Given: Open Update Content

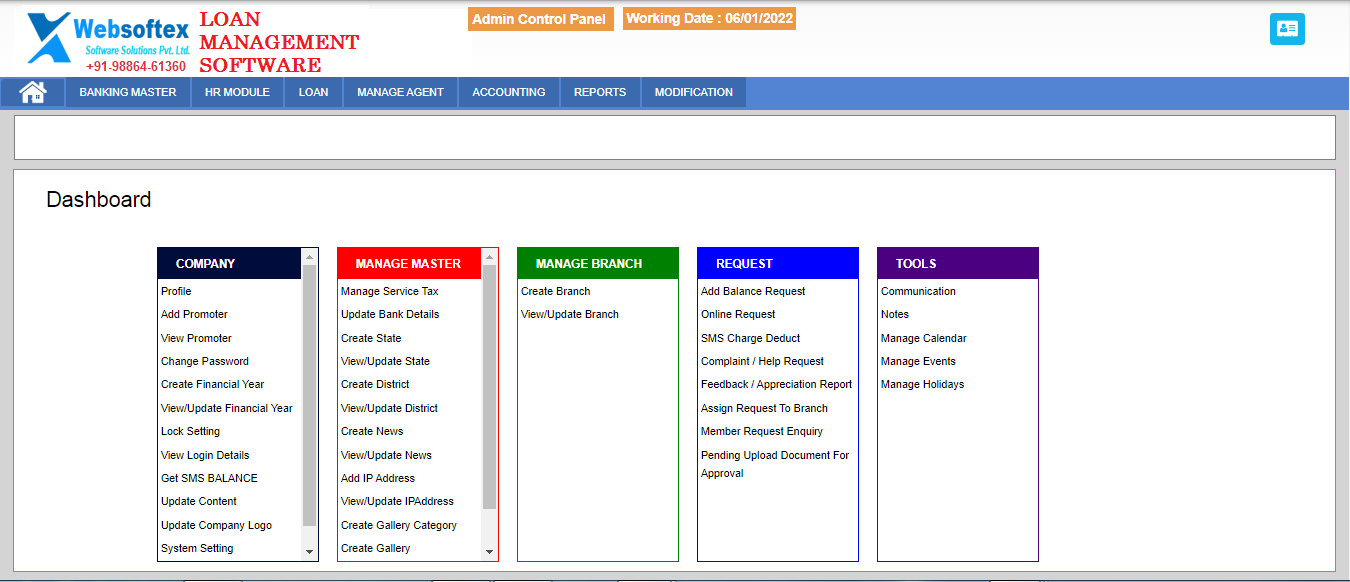Looking at the screenshot, I should coord(199,501).
